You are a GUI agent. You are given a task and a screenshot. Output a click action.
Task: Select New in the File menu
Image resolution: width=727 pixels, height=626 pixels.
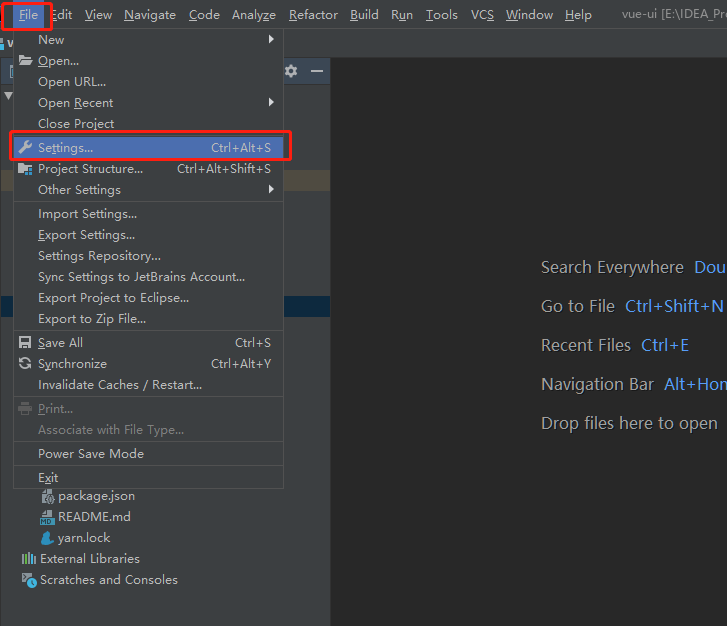point(148,39)
